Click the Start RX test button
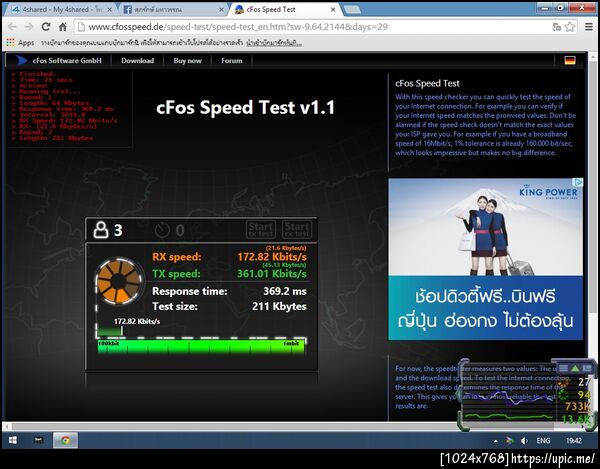Viewport: 600px width, 469px height. click(297, 230)
